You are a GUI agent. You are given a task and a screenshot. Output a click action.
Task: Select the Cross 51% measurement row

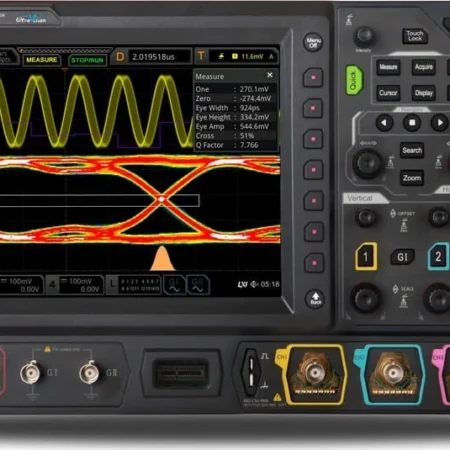(x=235, y=136)
